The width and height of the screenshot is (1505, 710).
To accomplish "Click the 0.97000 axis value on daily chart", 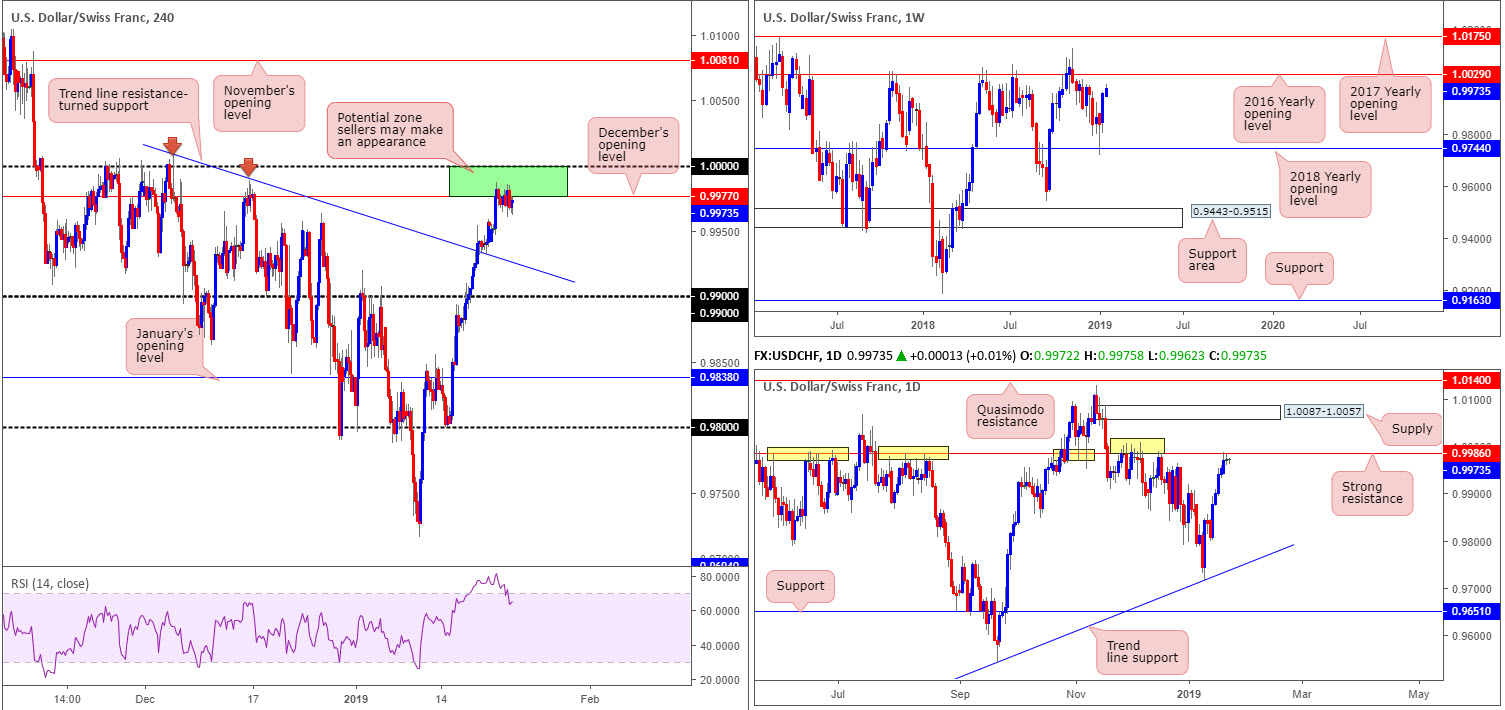I will [1470, 589].
